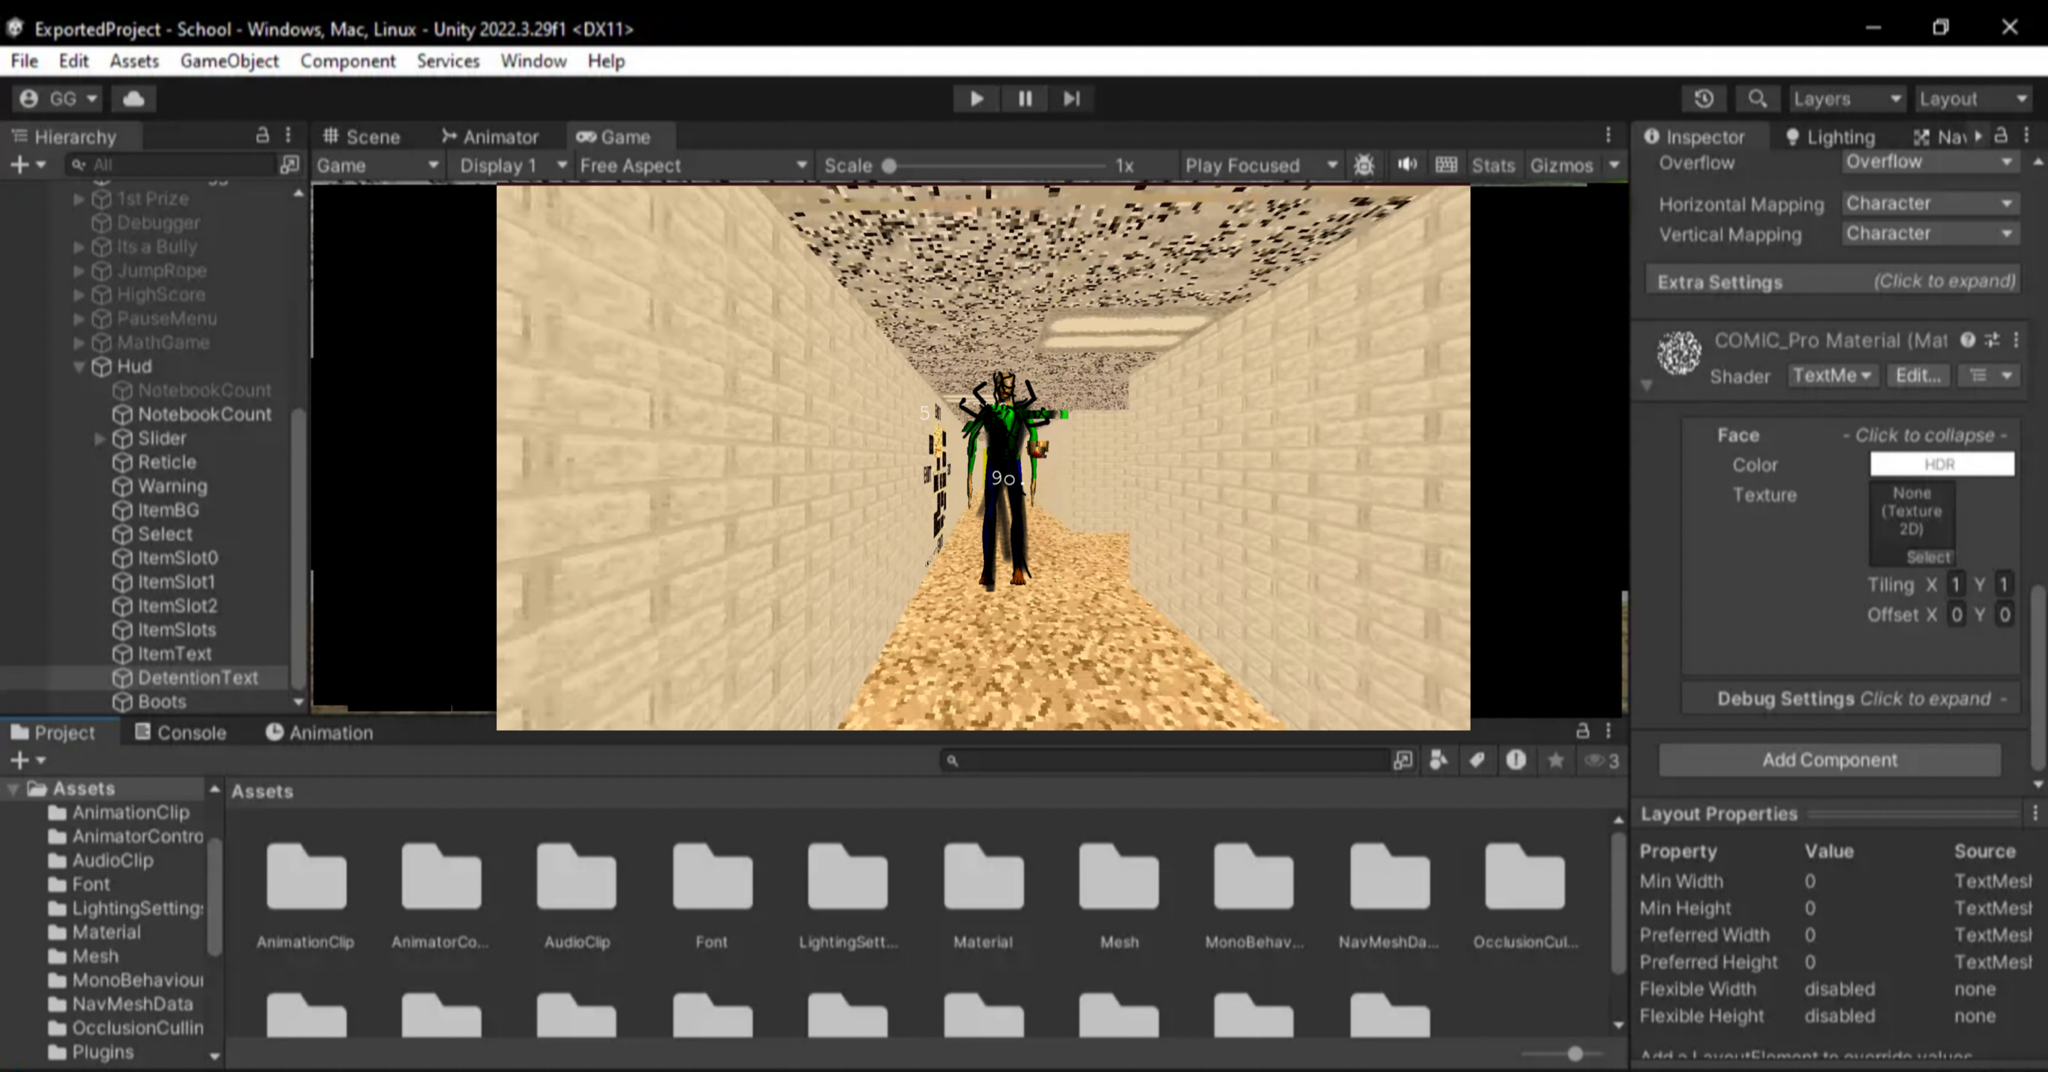The image size is (2048, 1072).
Task: Open the Game view mode dropdown
Action: (x=378, y=166)
